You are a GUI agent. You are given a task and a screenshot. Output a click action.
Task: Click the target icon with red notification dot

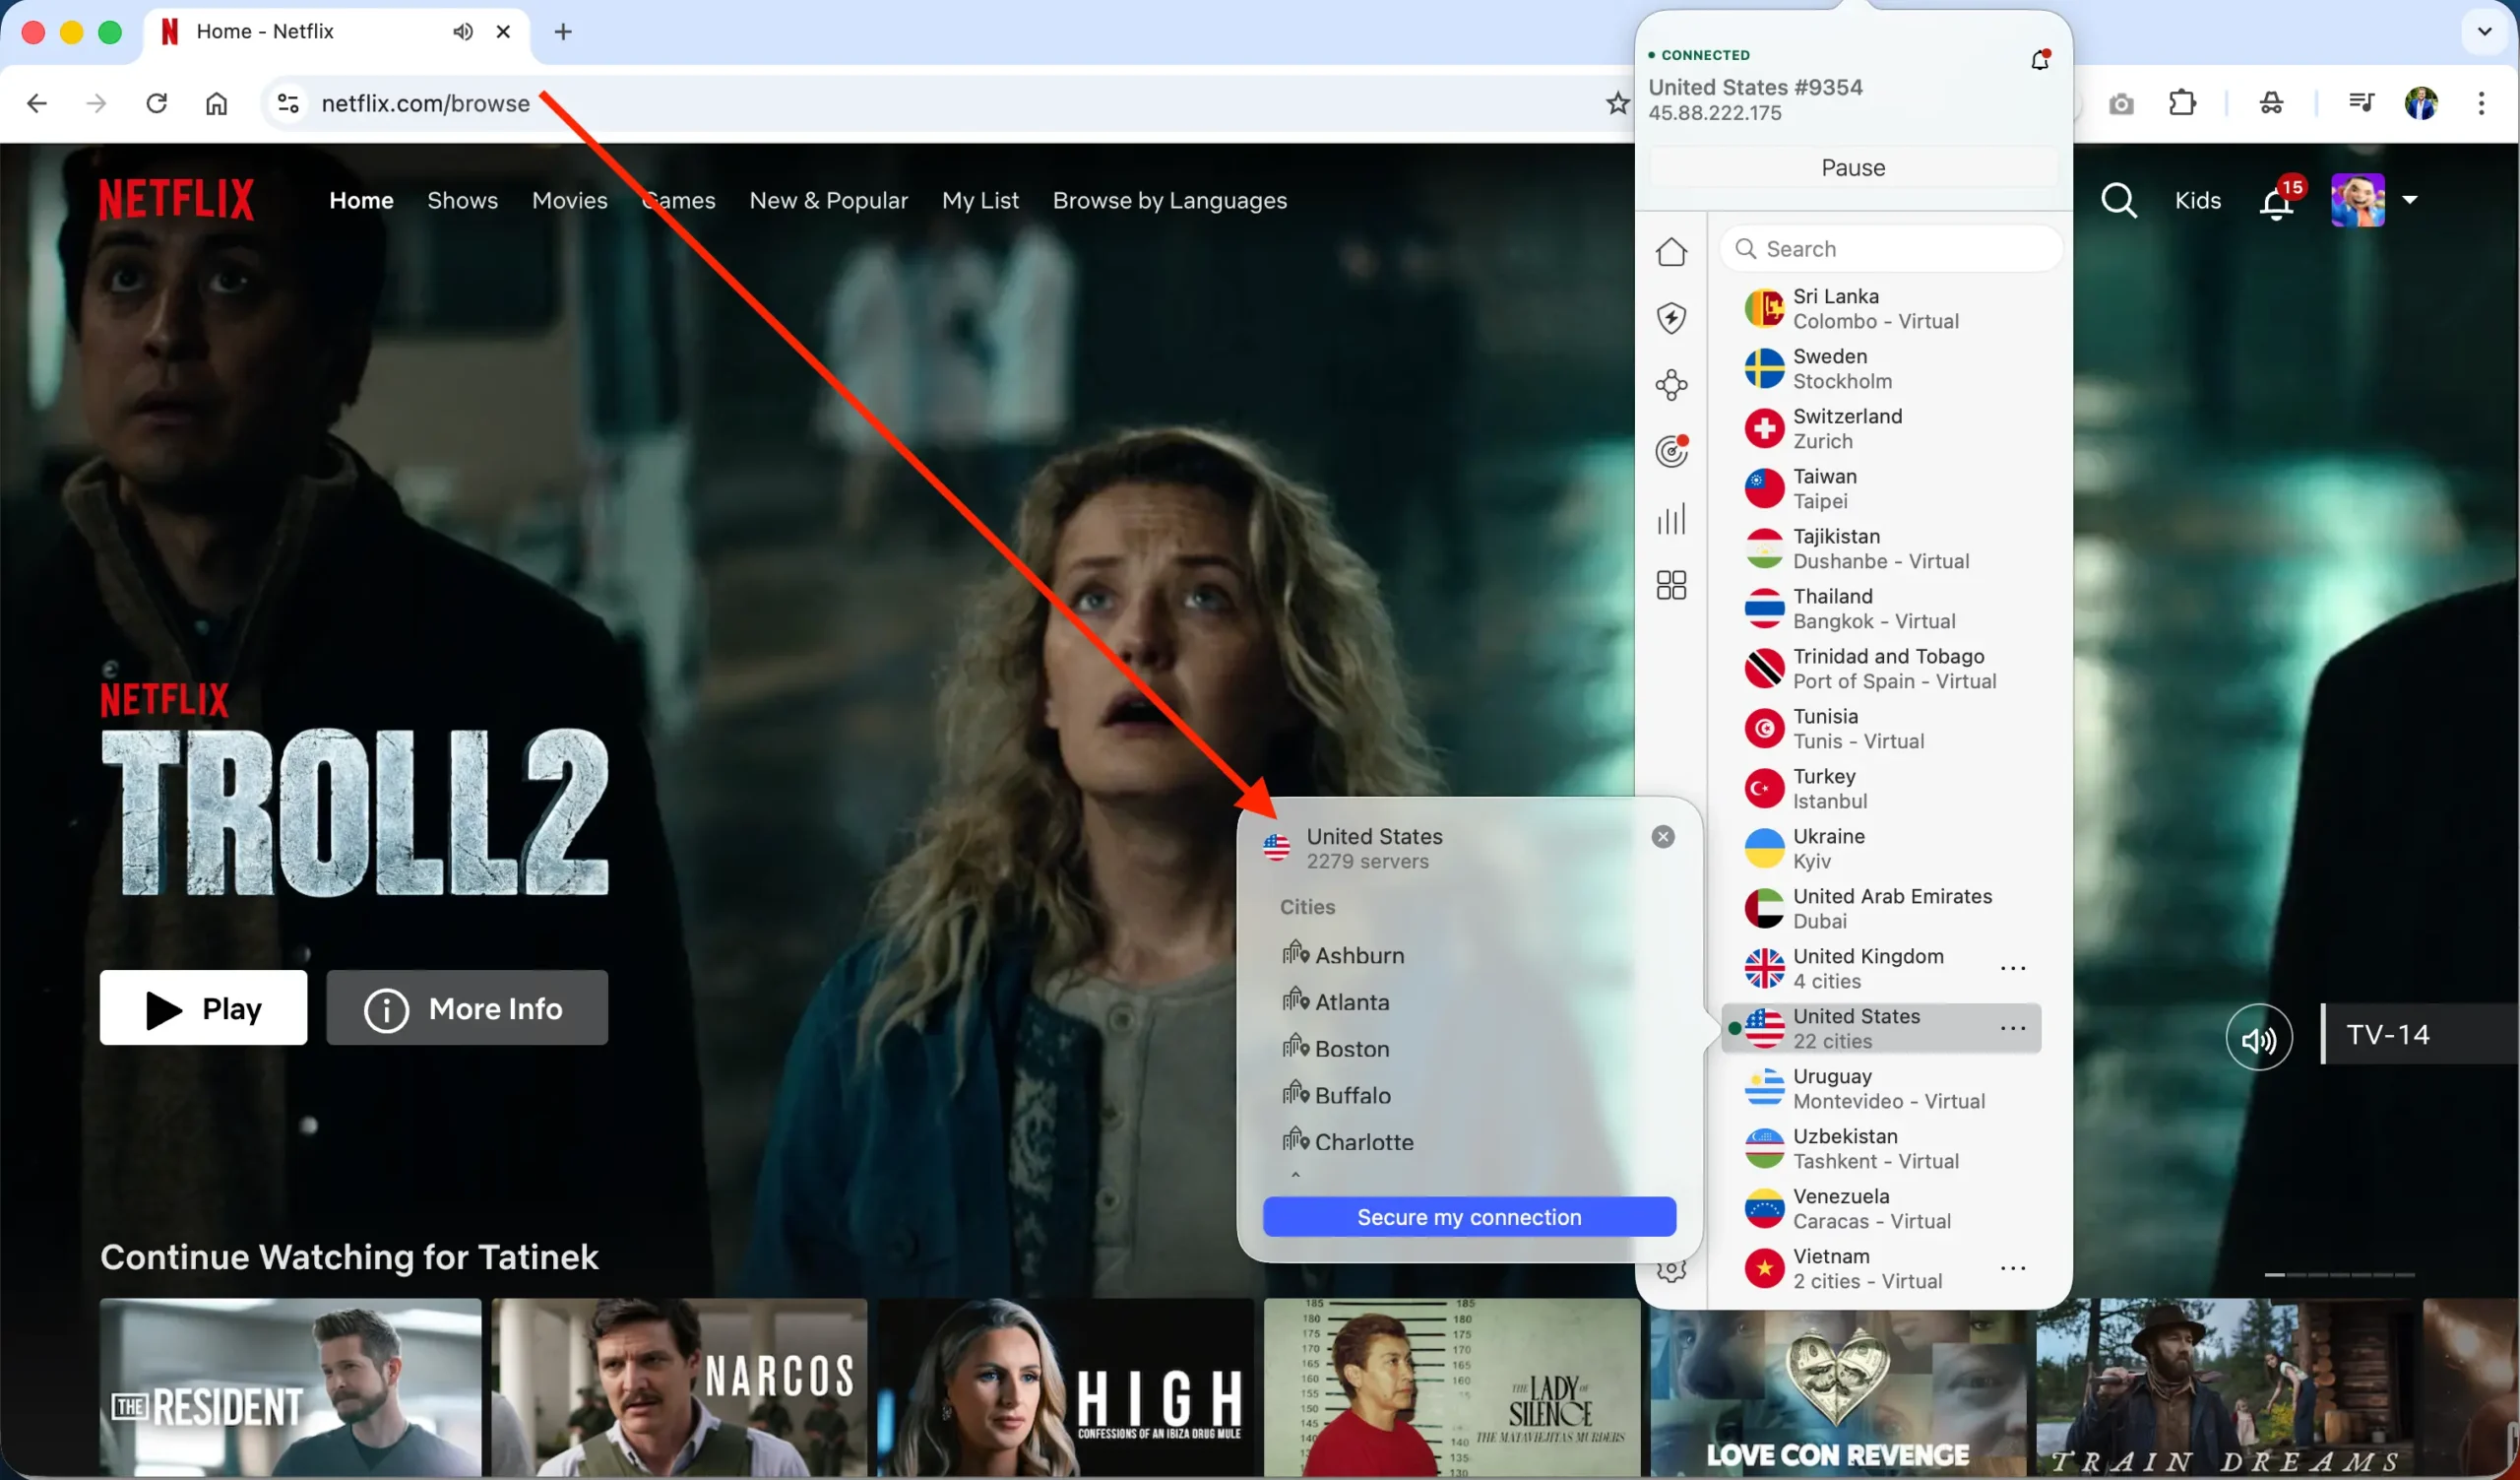point(1671,451)
